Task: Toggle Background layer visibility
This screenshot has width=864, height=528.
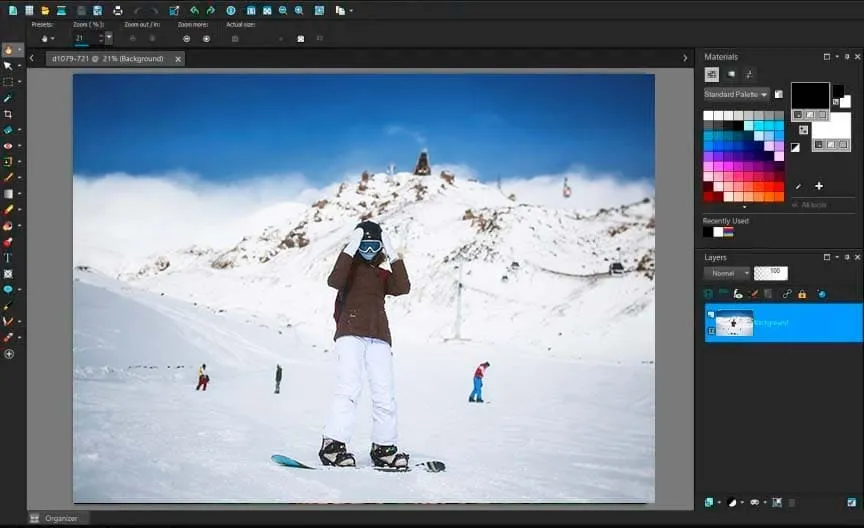Action: coord(711,314)
